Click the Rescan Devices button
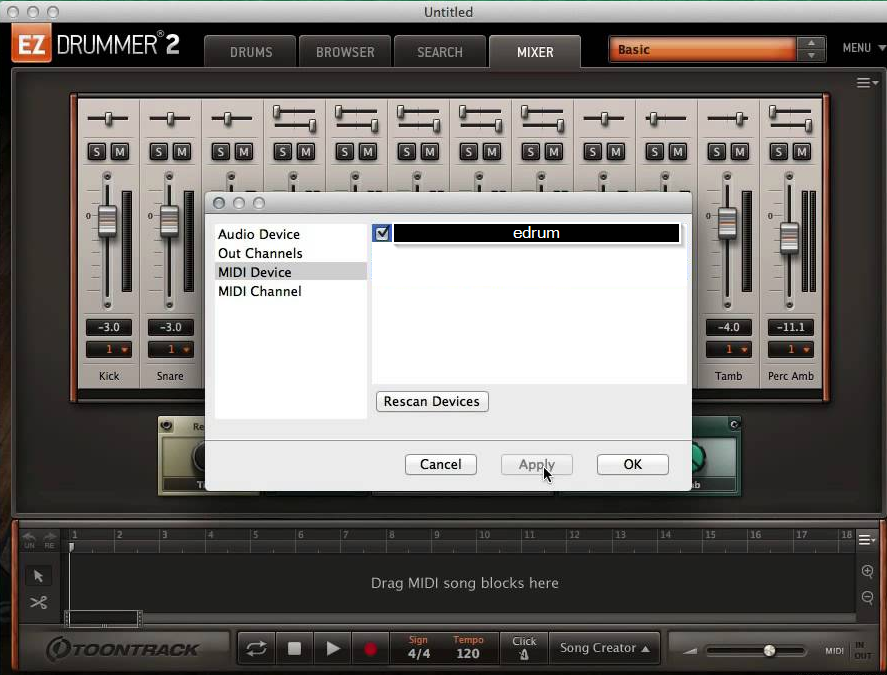Image resolution: width=887 pixels, height=675 pixels. pyautogui.click(x=432, y=402)
